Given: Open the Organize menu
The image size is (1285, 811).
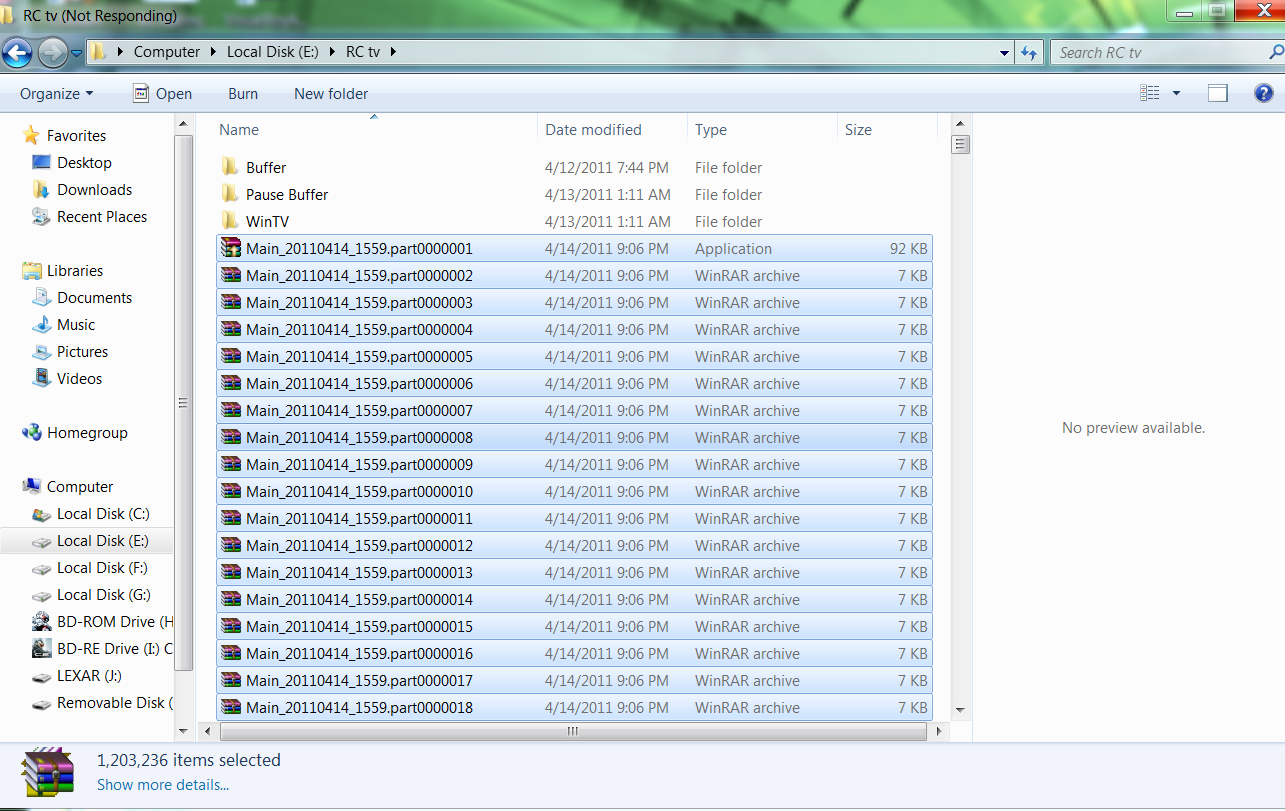Looking at the screenshot, I should [x=56, y=93].
